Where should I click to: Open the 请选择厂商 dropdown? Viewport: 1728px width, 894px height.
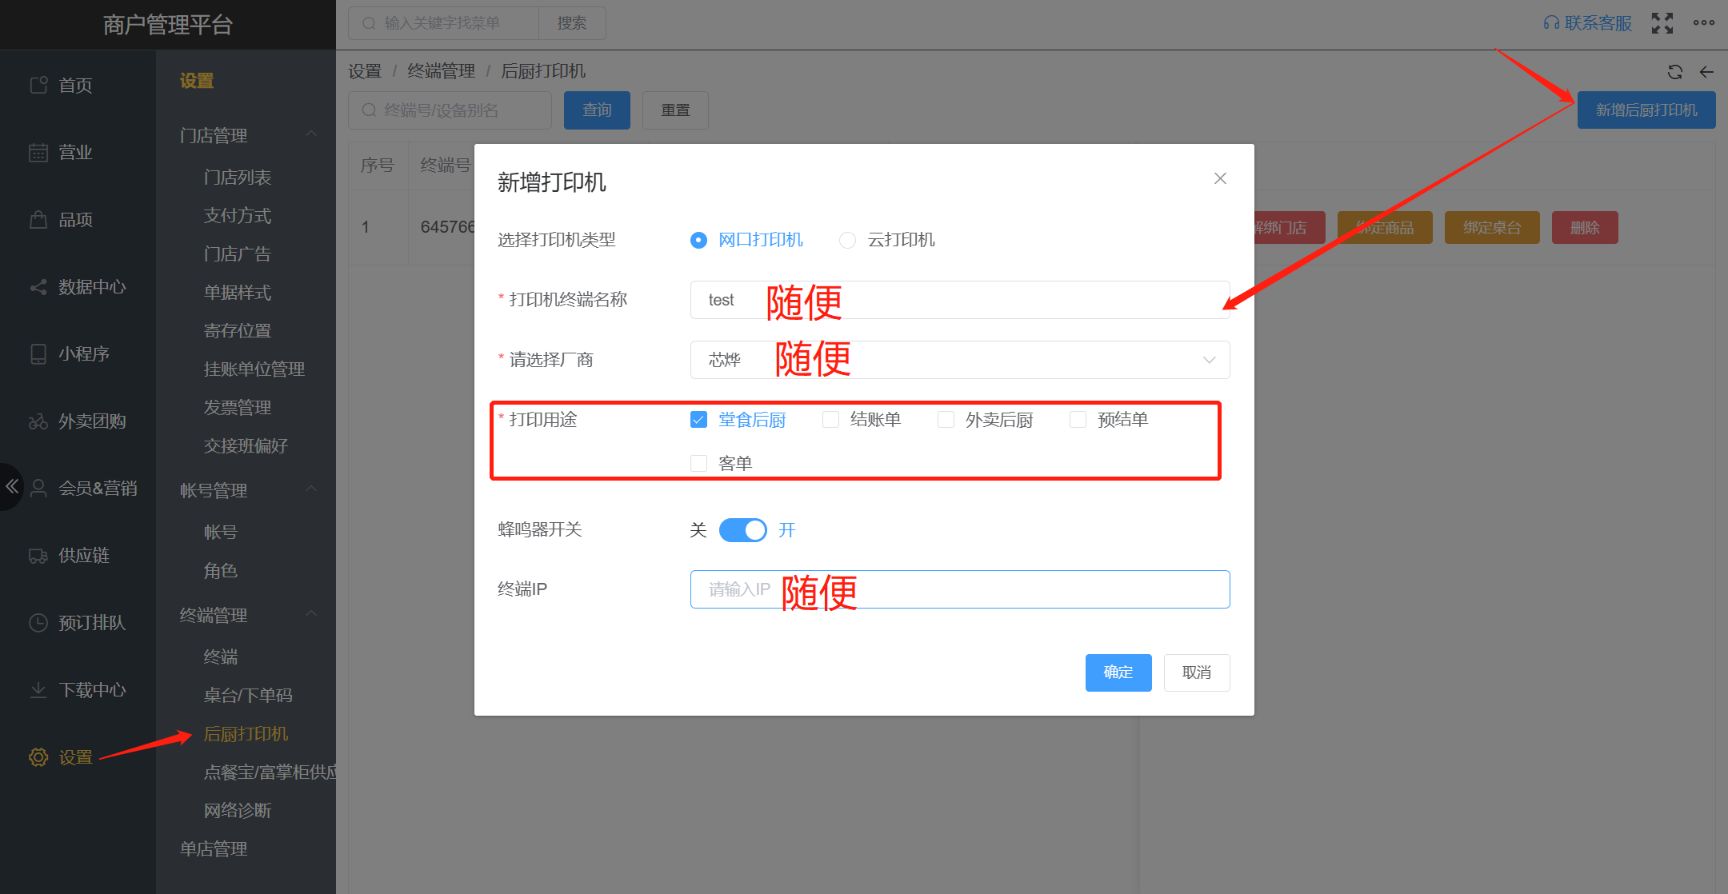pos(958,360)
